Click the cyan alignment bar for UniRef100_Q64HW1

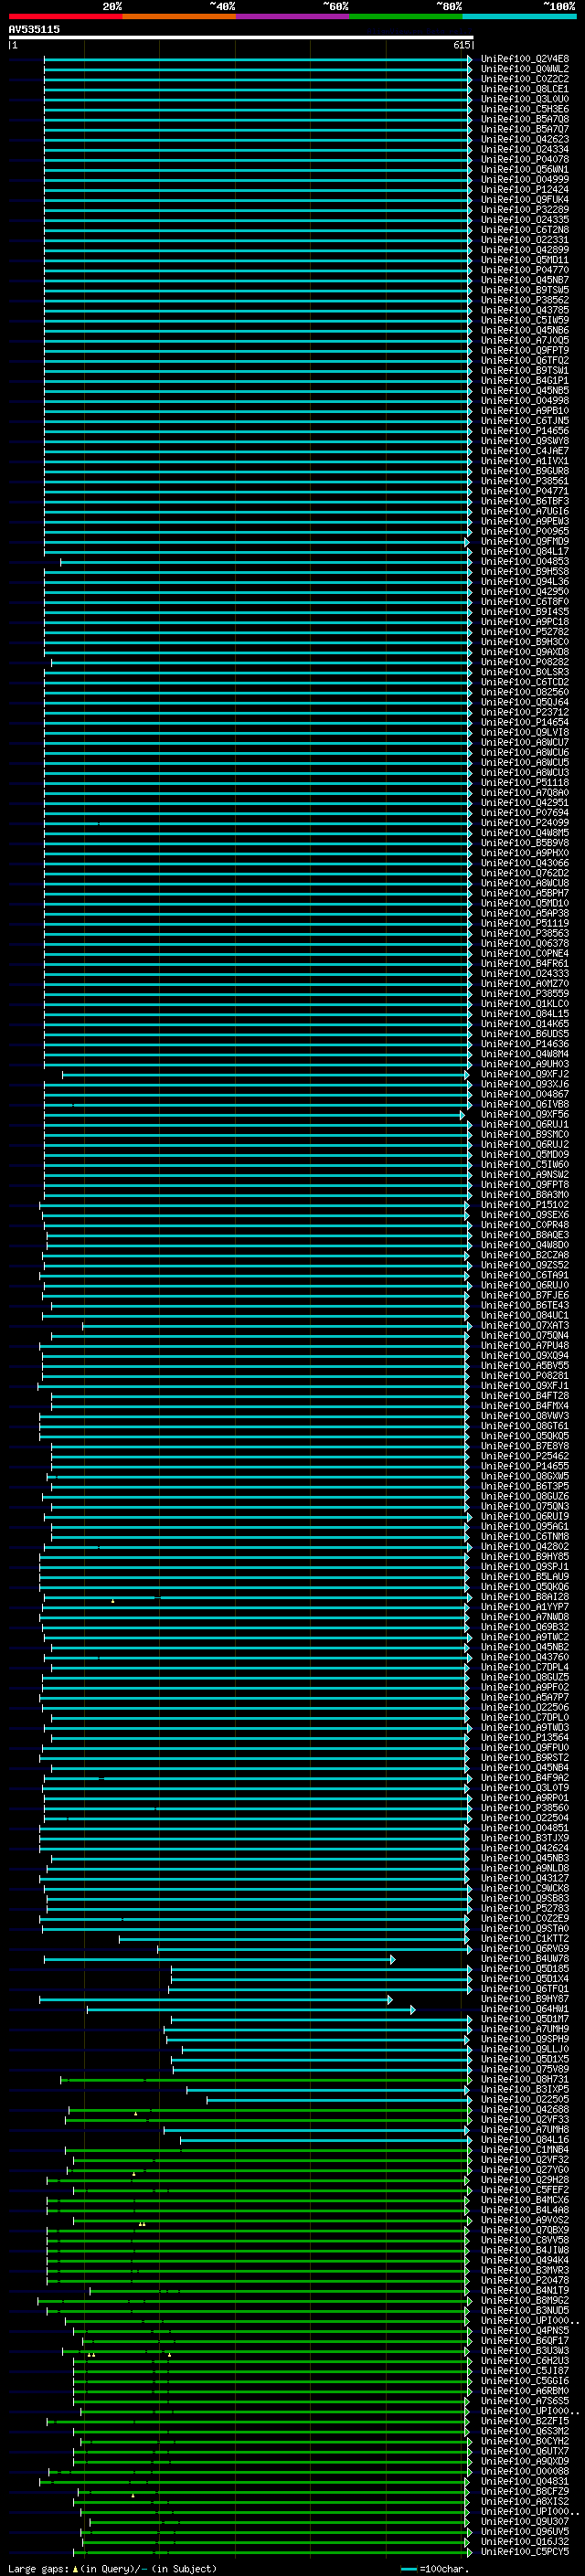coord(250,2009)
